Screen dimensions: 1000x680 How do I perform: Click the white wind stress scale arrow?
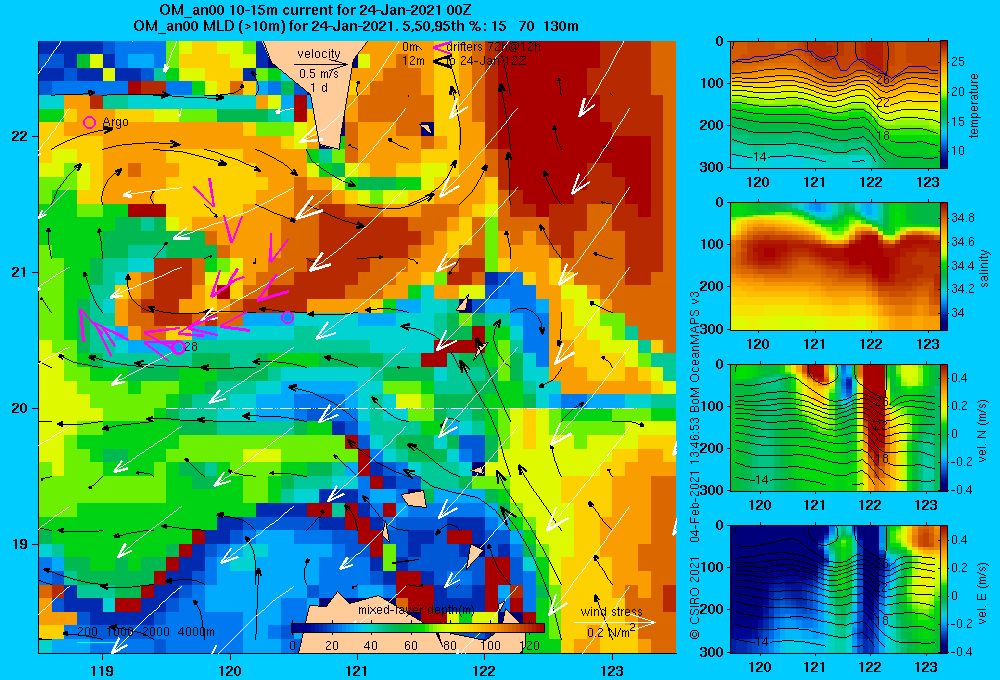coord(614,622)
